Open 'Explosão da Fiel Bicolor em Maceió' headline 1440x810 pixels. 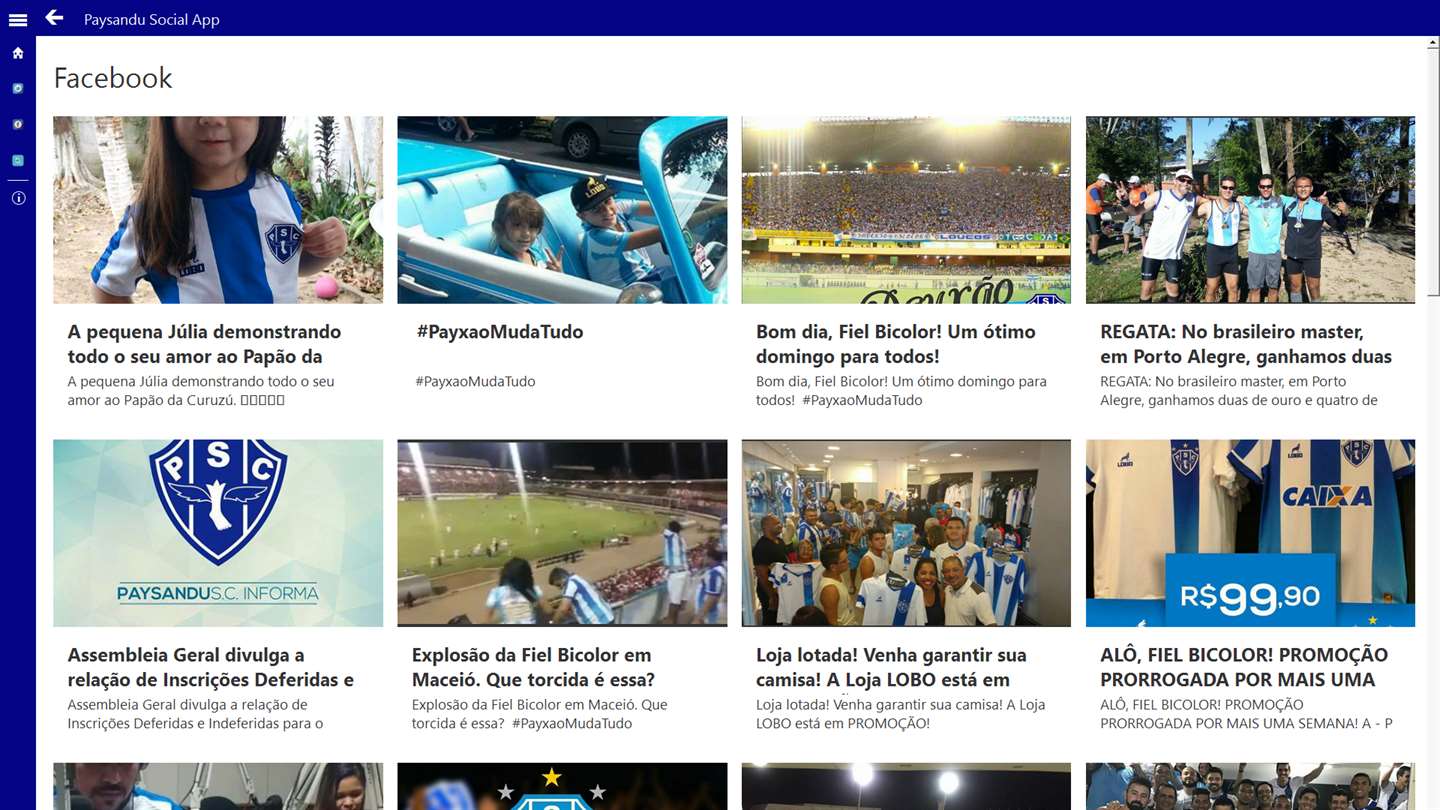pos(533,667)
